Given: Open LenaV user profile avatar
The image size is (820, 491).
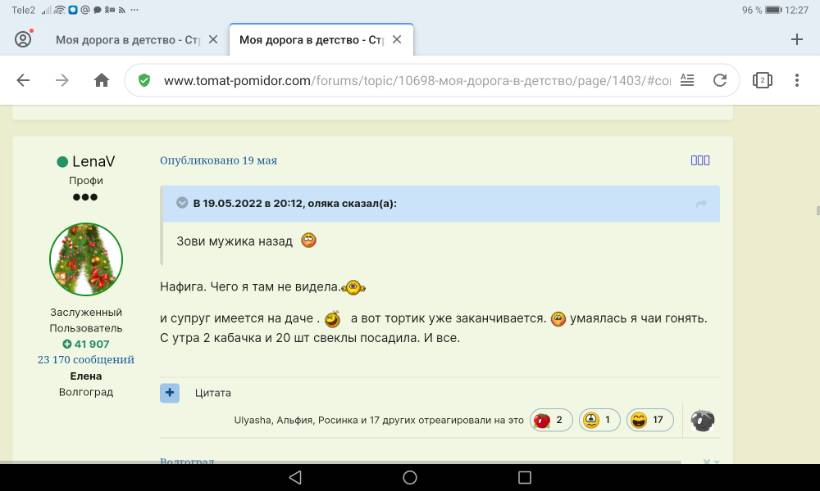Looking at the screenshot, I should 86,259.
